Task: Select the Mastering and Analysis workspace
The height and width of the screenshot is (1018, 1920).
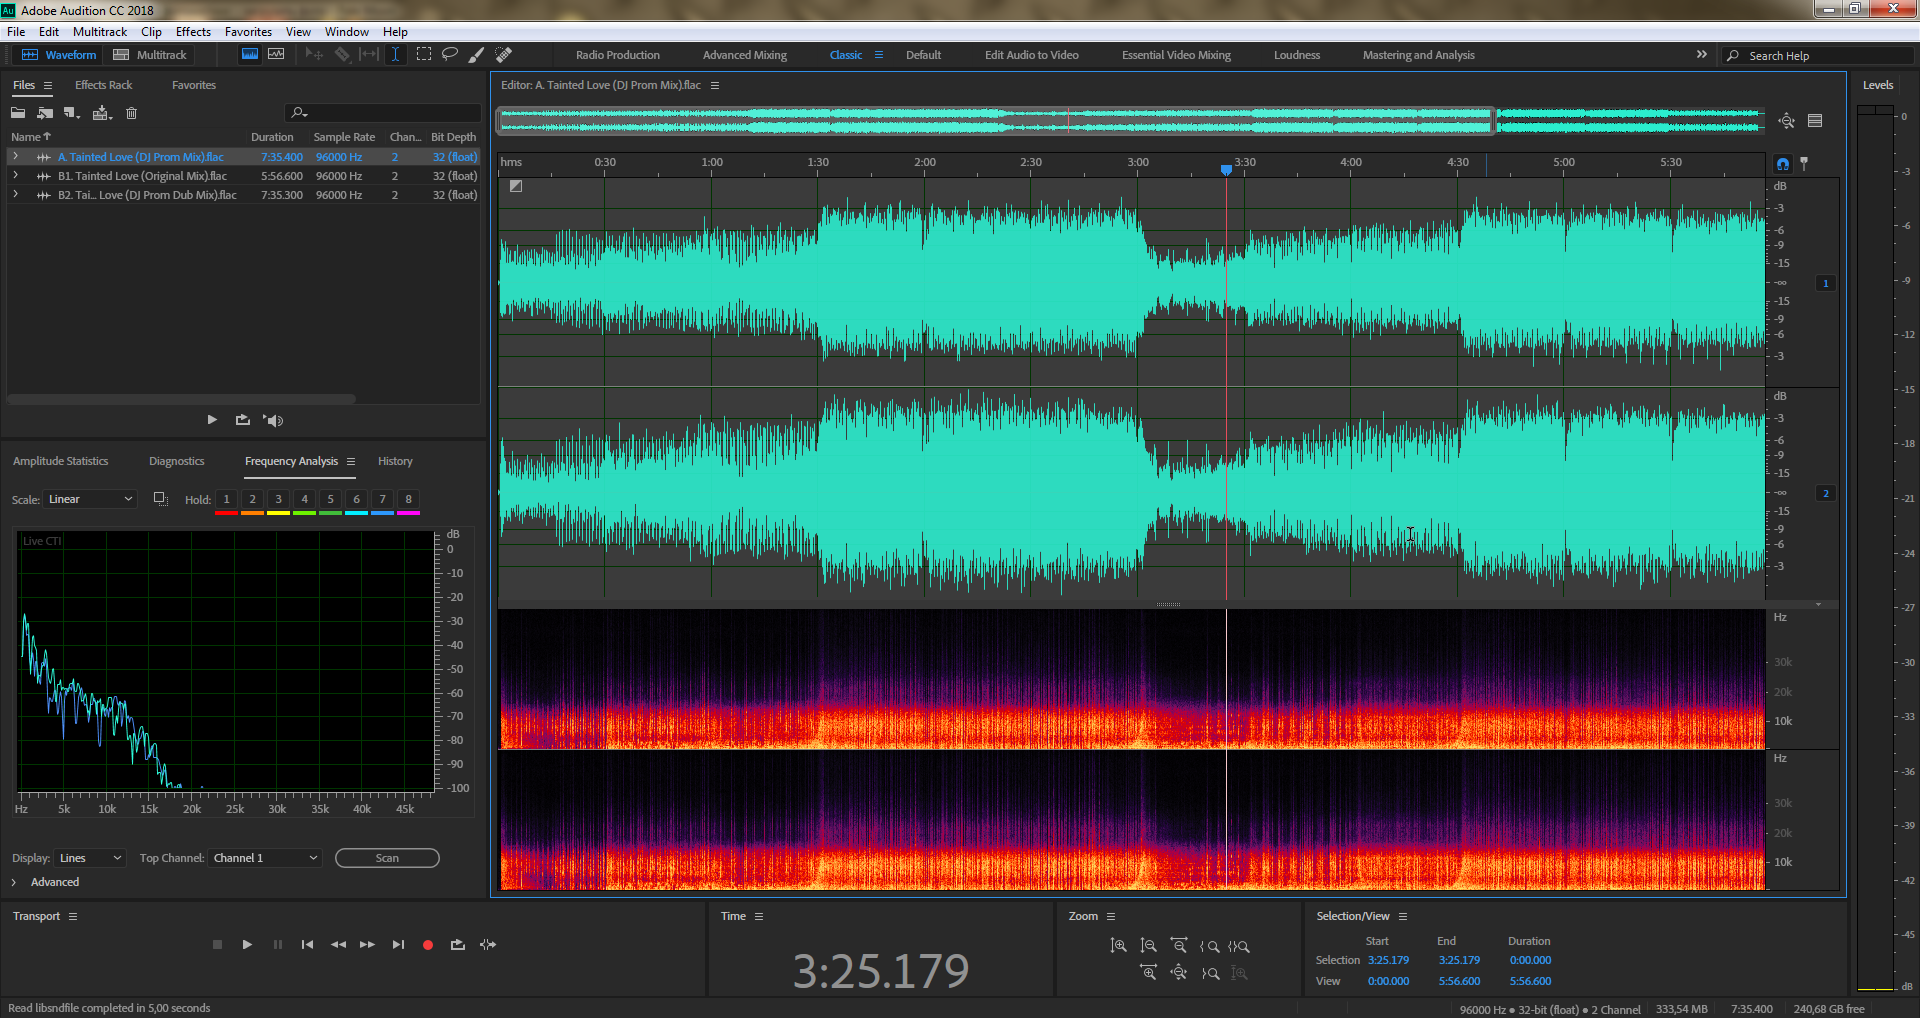Action: (x=1418, y=55)
